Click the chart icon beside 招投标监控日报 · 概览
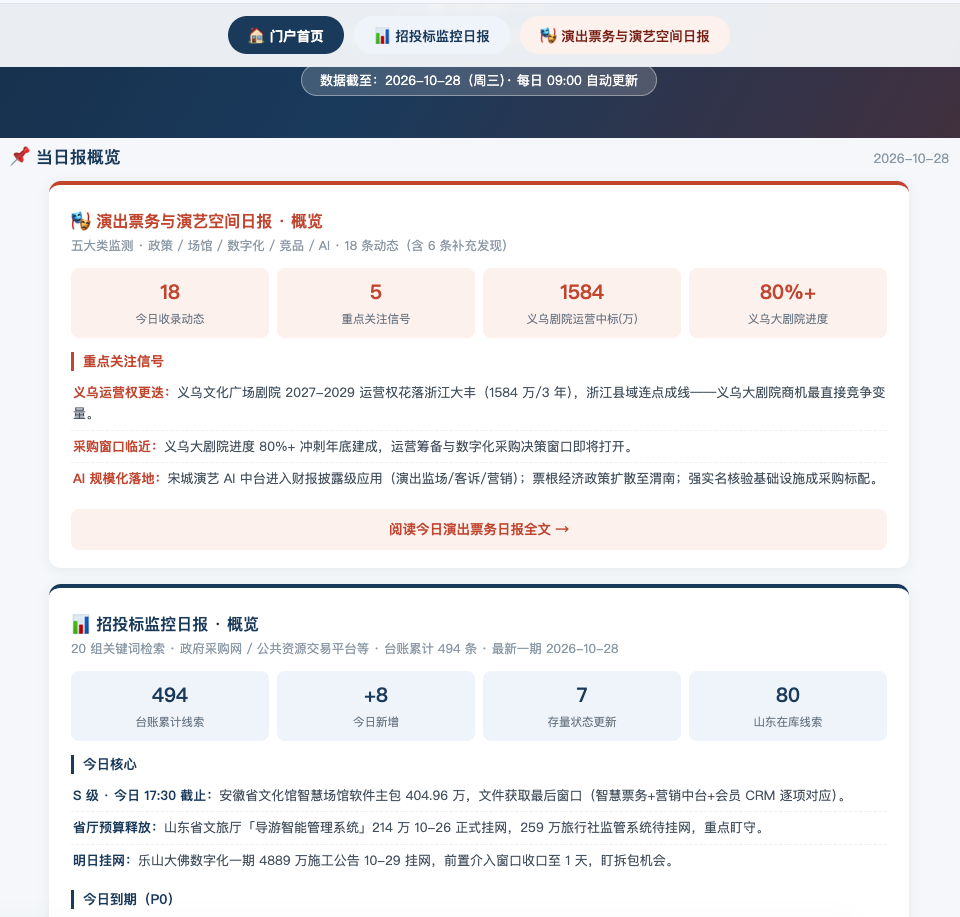960x917 pixels. point(81,624)
